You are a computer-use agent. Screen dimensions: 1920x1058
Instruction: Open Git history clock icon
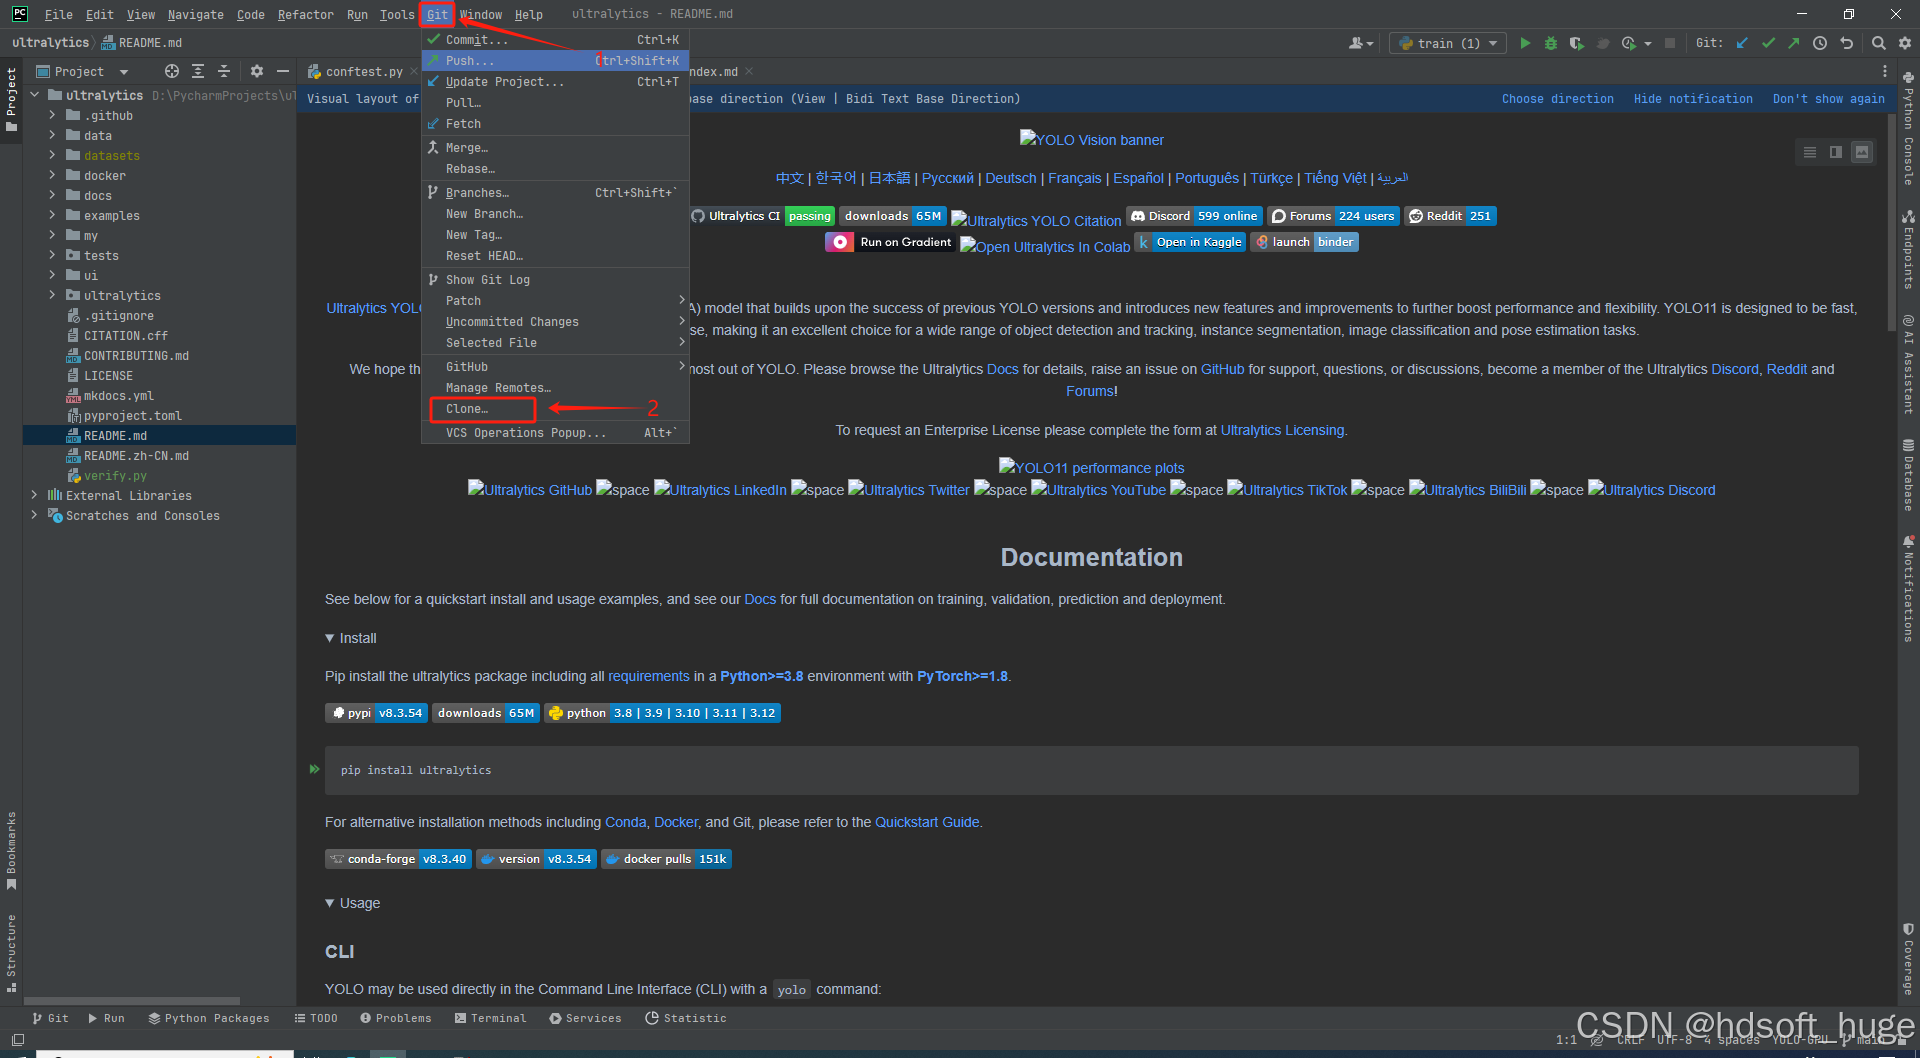1820,43
